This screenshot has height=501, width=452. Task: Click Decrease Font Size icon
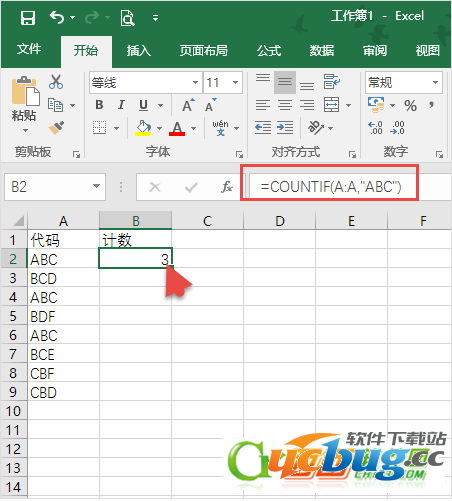click(210, 105)
